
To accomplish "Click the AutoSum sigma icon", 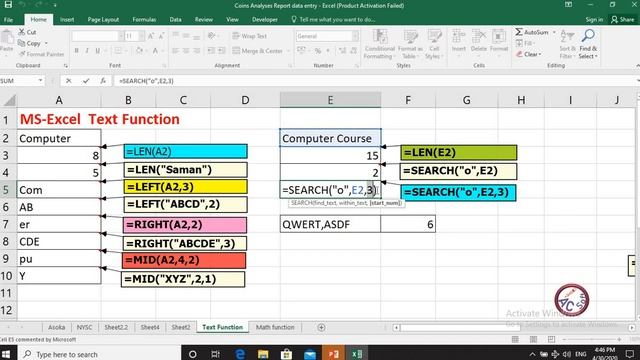I will 519,32.
